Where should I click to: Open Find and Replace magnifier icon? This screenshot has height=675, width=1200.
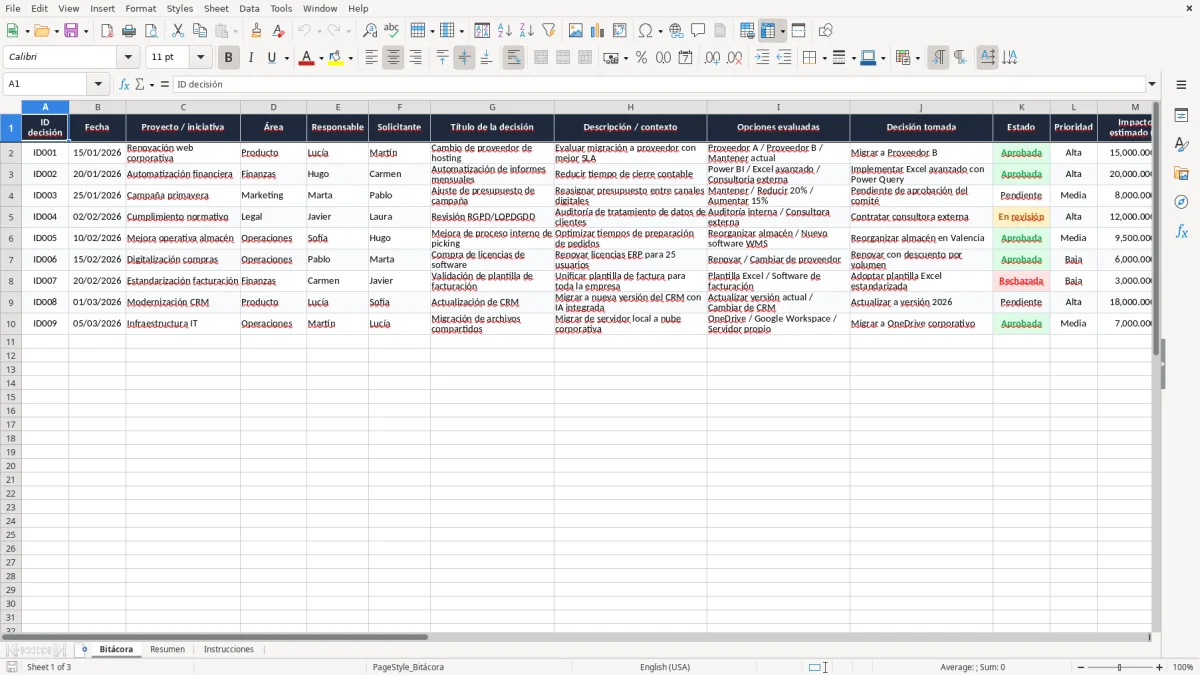[x=370, y=31]
